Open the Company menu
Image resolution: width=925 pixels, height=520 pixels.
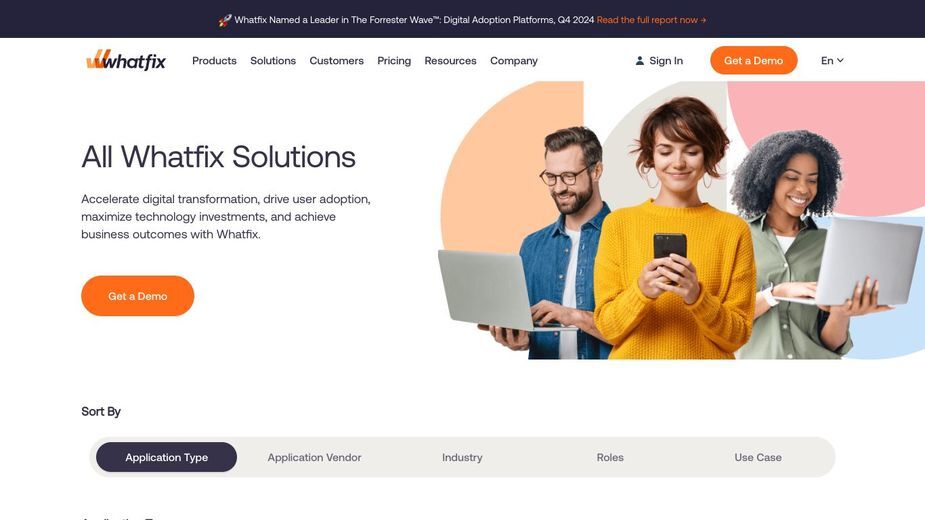(x=514, y=60)
